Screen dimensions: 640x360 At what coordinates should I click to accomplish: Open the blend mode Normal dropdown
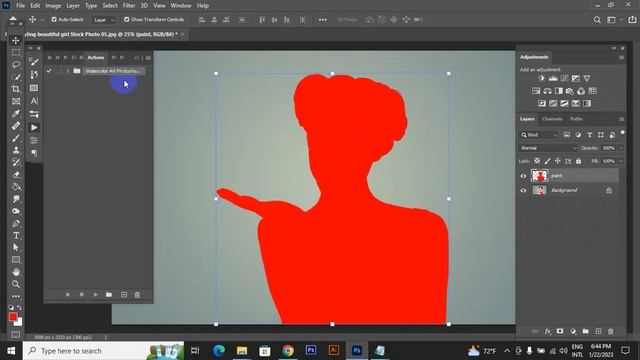548,148
